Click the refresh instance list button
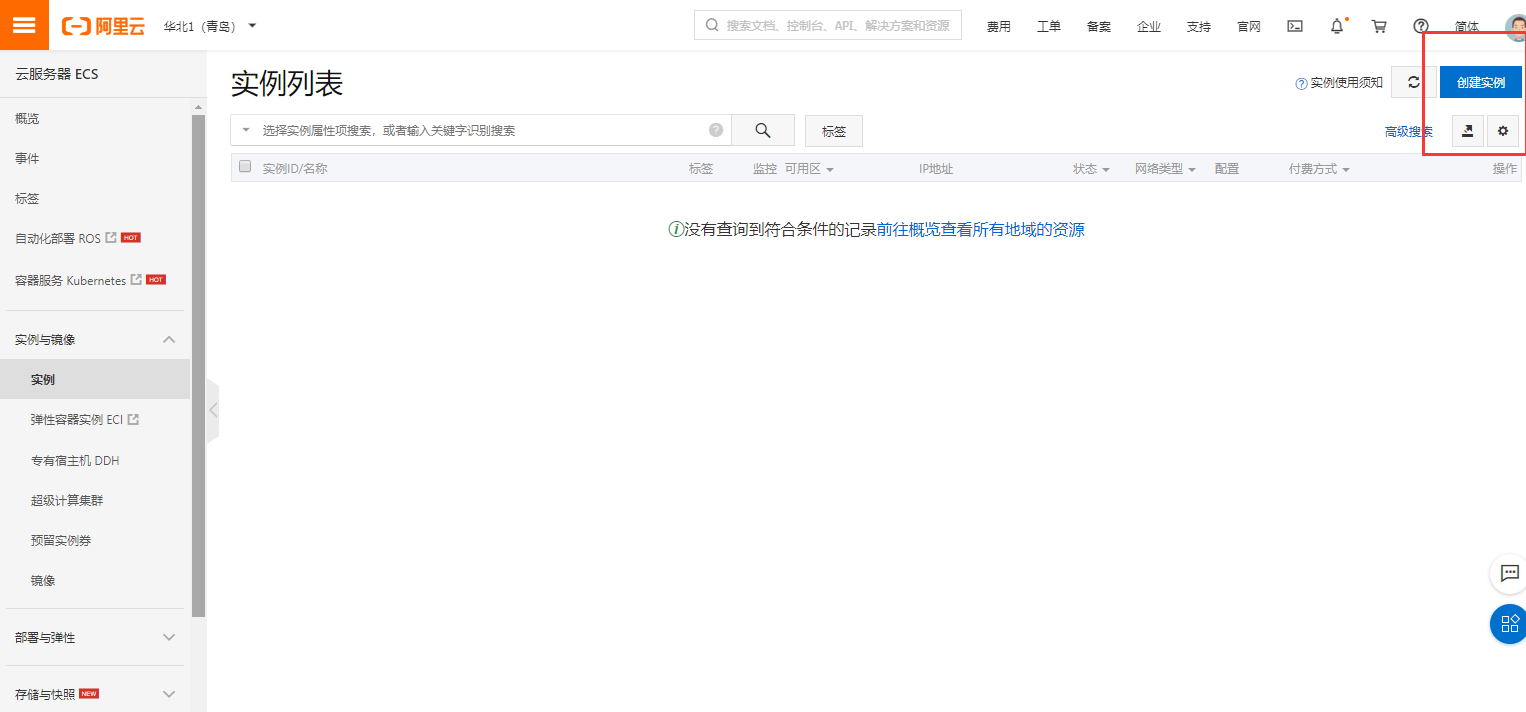This screenshot has height=712, width=1526. click(1413, 82)
